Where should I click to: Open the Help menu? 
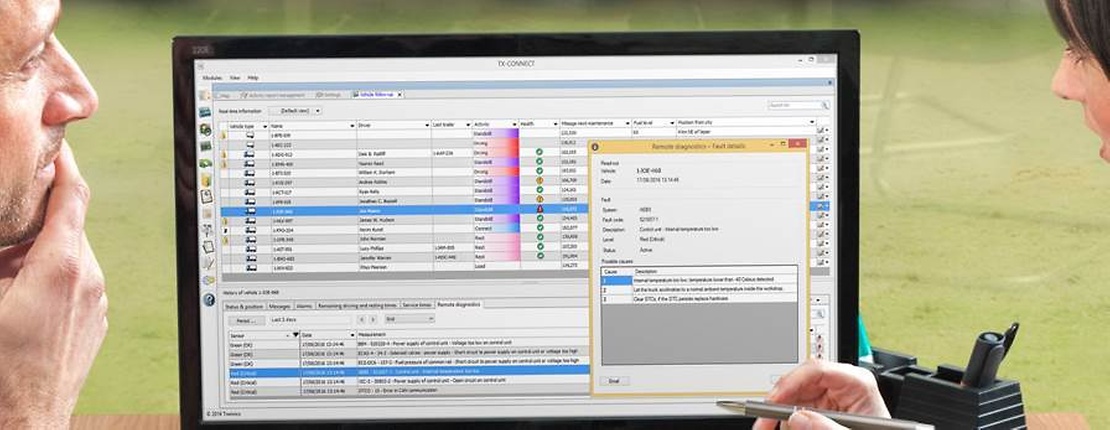click(x=253, y=78)
